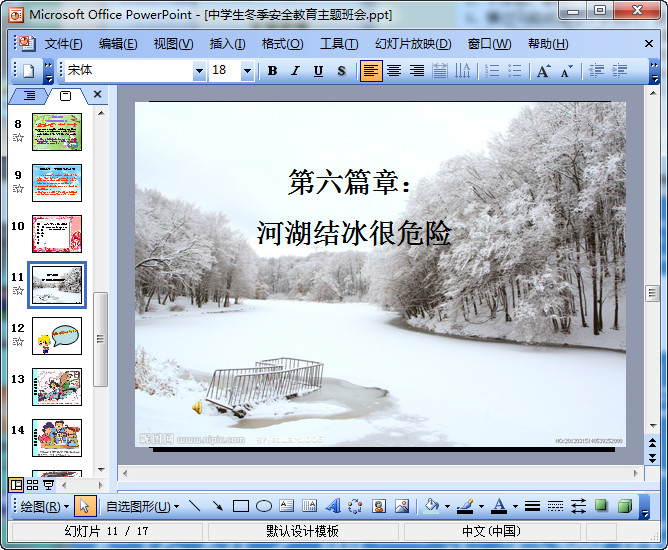Start slide show from current slide icon
The height and width of the screenshot is (550, 668).
[x=49, y=485]
